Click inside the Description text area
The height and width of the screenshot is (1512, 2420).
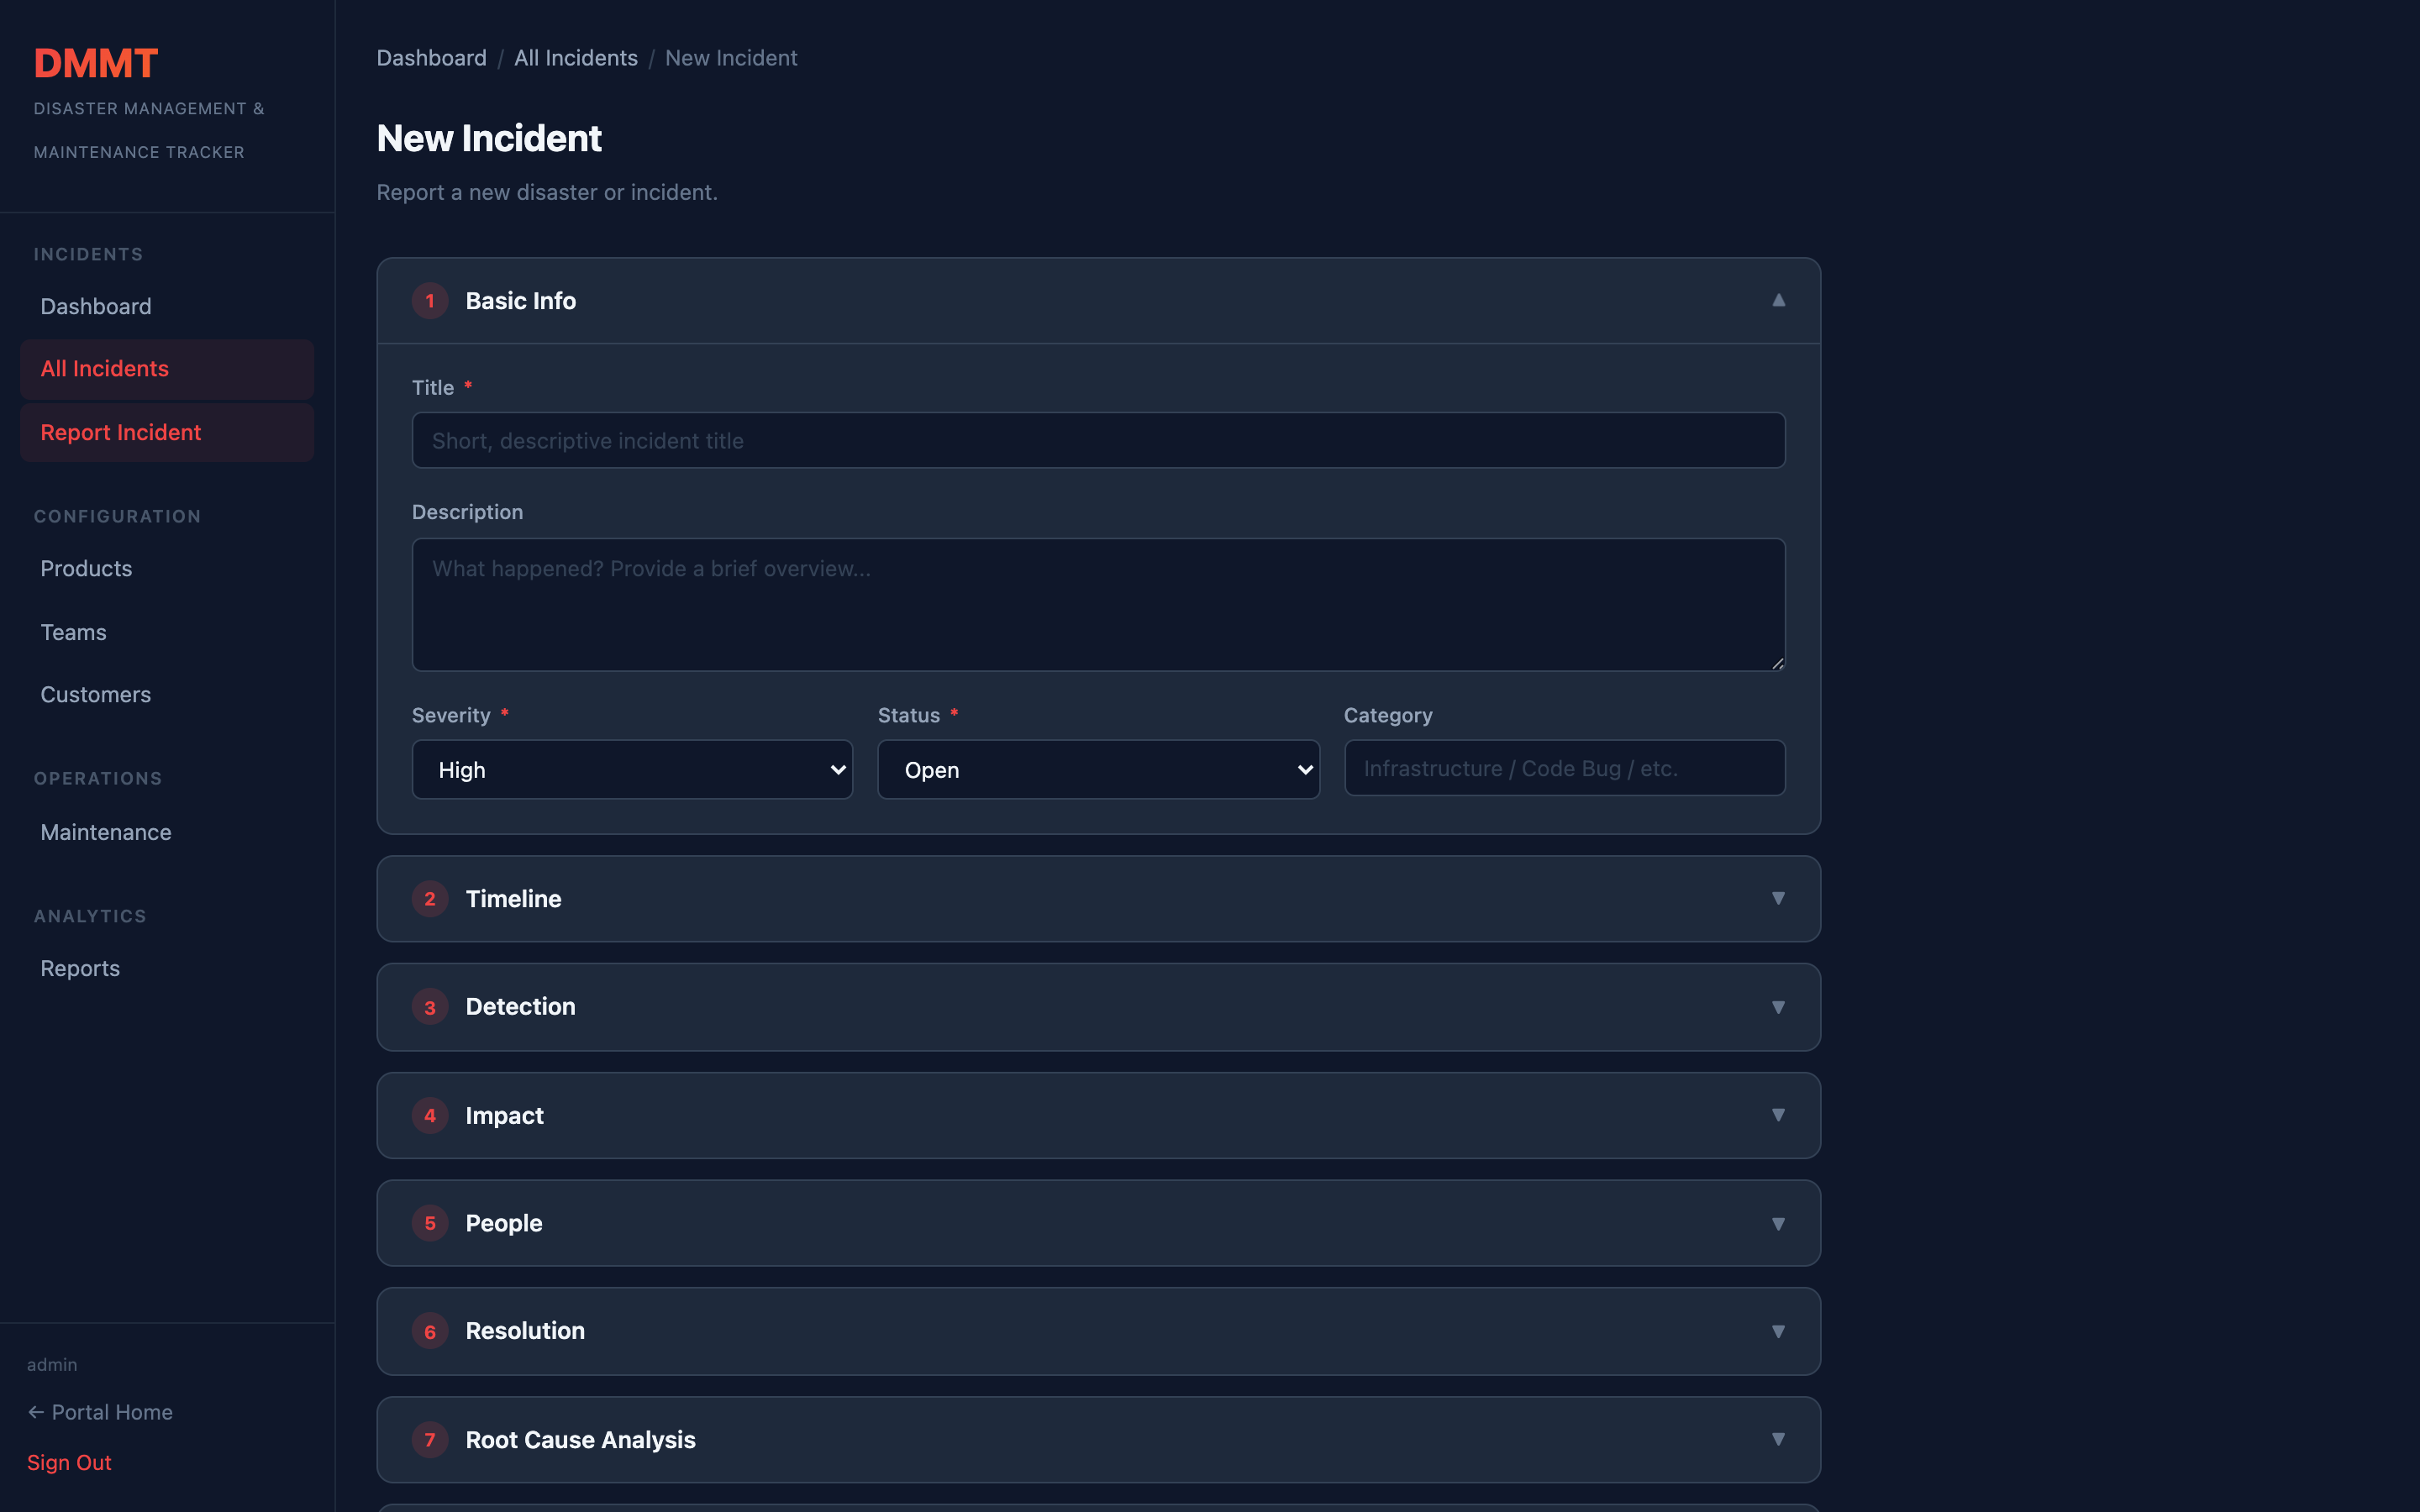point(1097,604)
